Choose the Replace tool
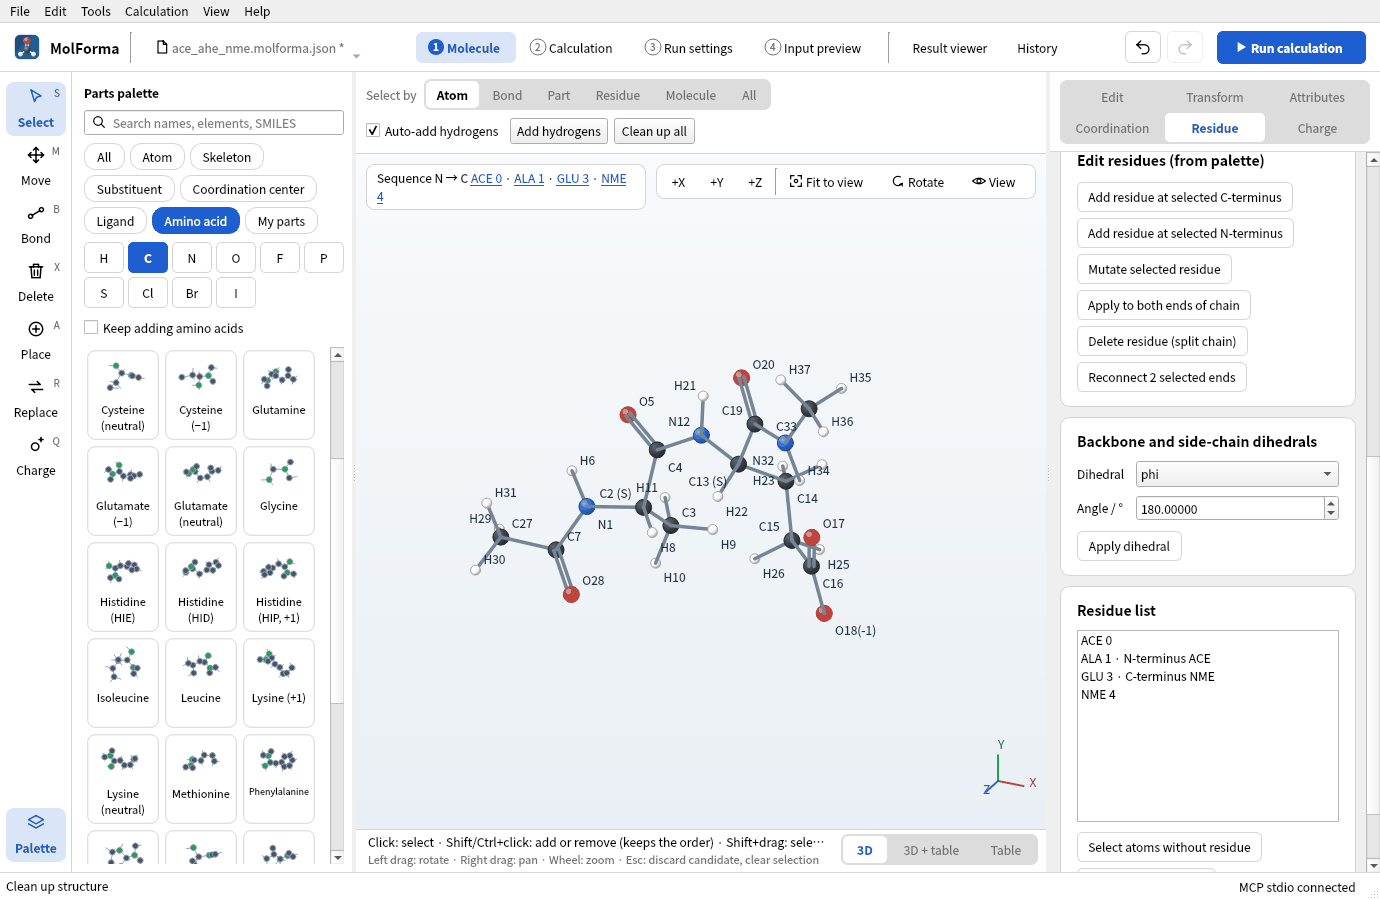The width and height of the screenshot is (1380, 900). pyautogui.click(x=36, y=398)
